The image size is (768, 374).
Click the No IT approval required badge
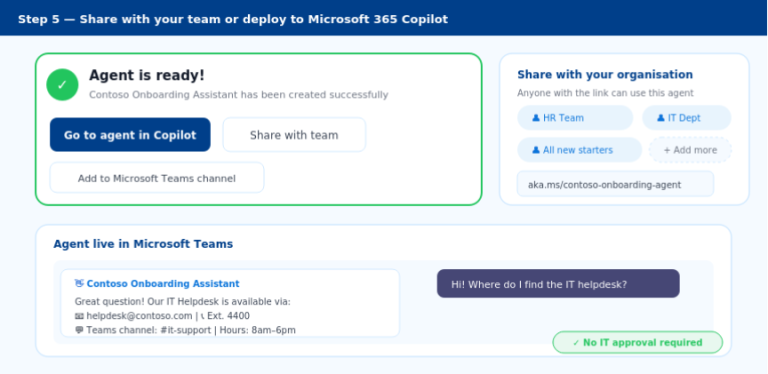tap(637, 343)
